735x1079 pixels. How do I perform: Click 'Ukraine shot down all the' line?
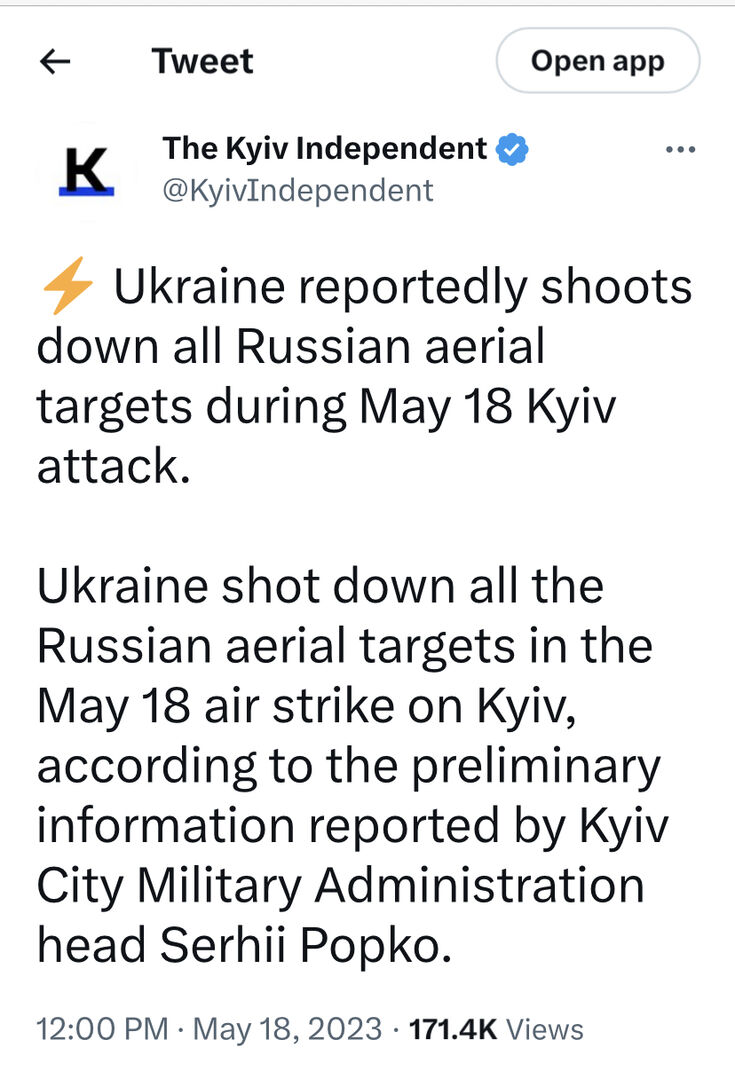[x=320, y=586]
